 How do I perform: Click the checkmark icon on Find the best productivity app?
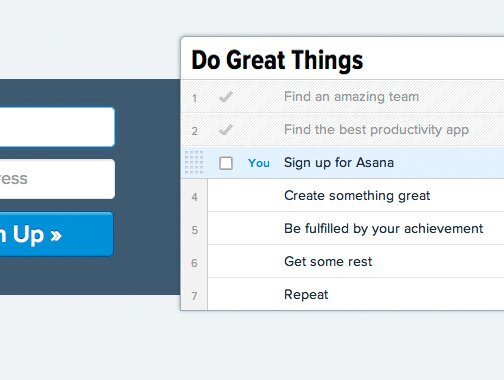click(x=226, y=130)
